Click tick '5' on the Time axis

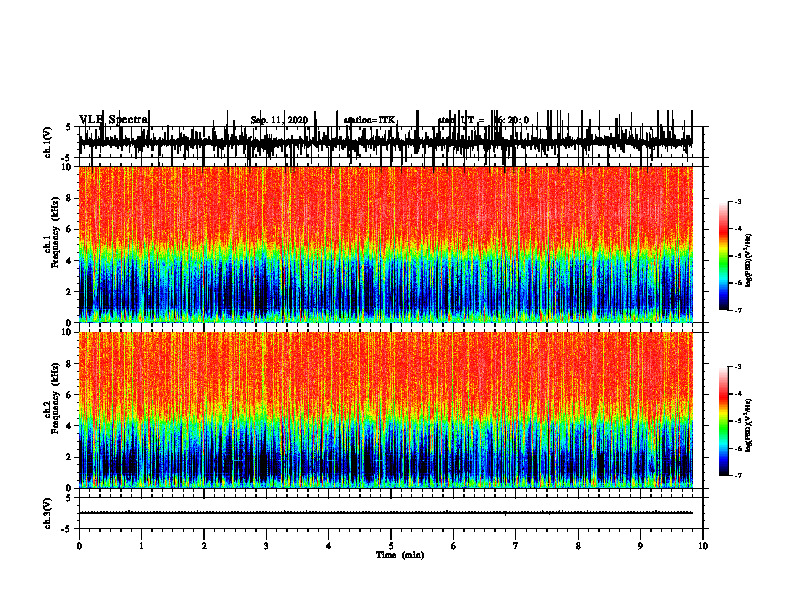pos(391,546)
